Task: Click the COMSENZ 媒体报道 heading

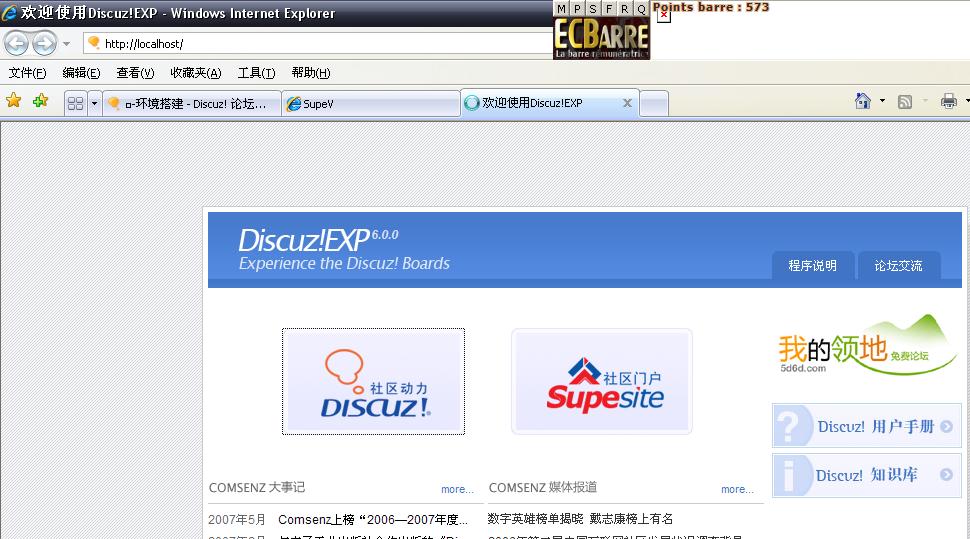Action: click(x=543, y=488)
